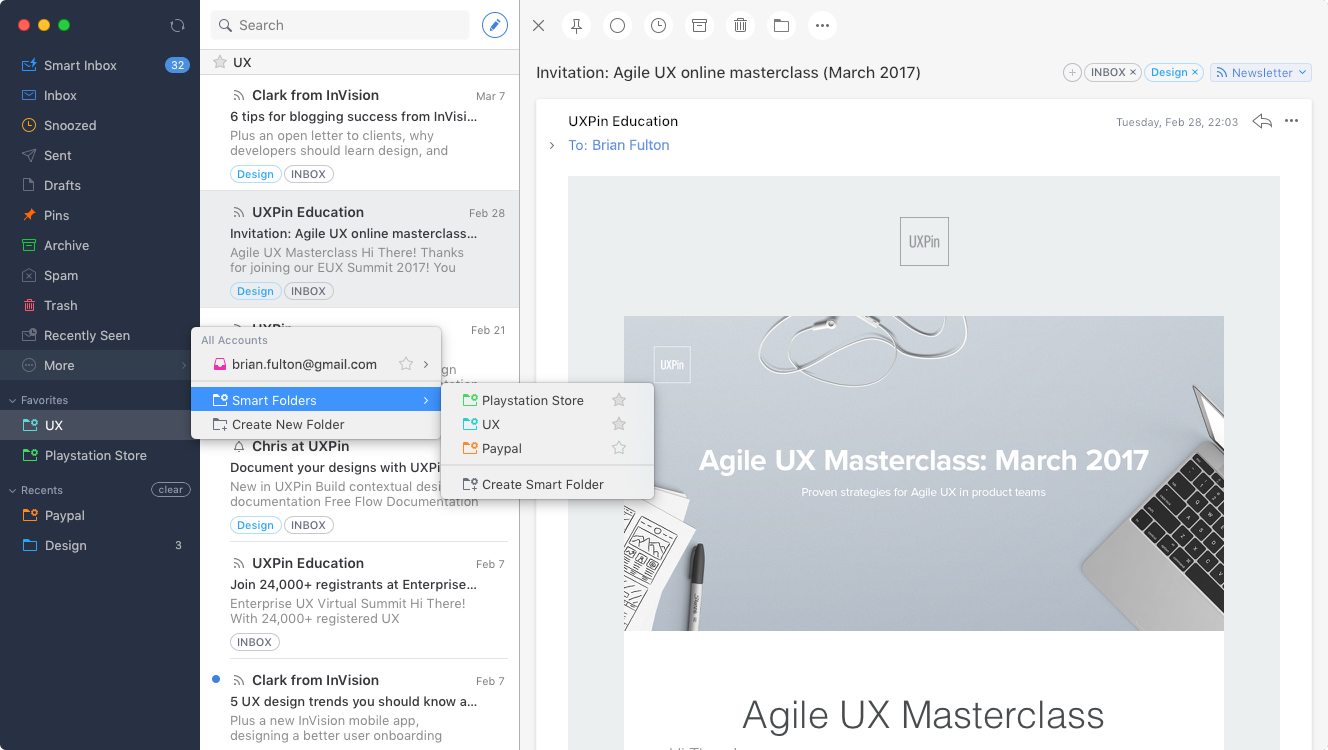The width and height of the screenshot is (1328, 750).
Task: Click the To: Brian Fulton link
Action: point(619,145)
